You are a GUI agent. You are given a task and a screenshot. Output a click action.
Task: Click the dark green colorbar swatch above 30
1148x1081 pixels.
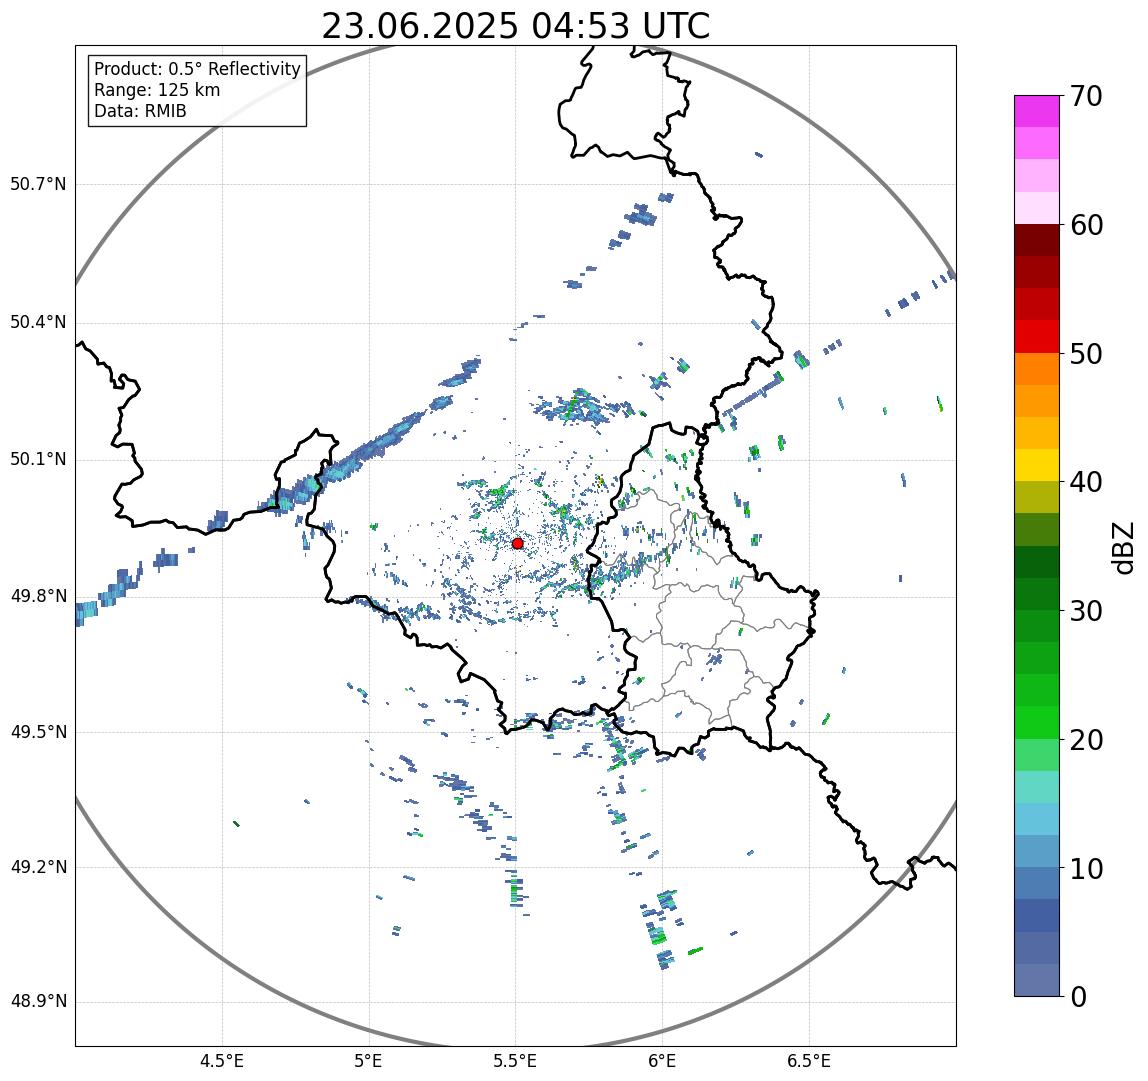(1037, 594)
